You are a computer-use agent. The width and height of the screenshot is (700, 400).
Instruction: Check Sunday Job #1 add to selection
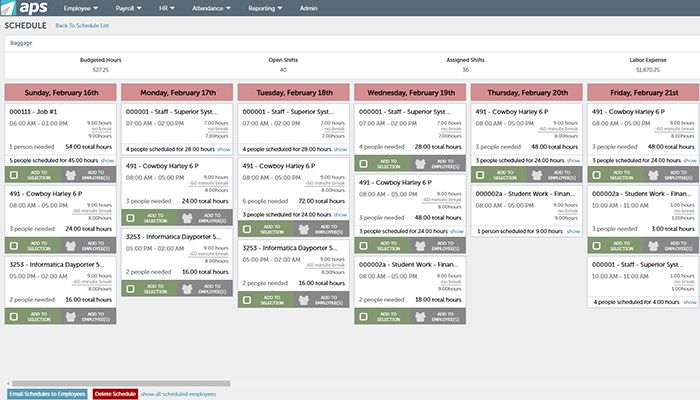pyautogui.click(x=14, y=175)
